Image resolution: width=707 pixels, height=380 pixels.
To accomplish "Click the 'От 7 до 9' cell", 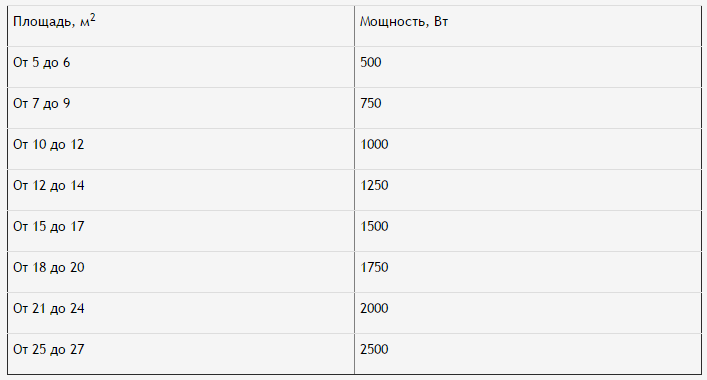I will [181, 108].
